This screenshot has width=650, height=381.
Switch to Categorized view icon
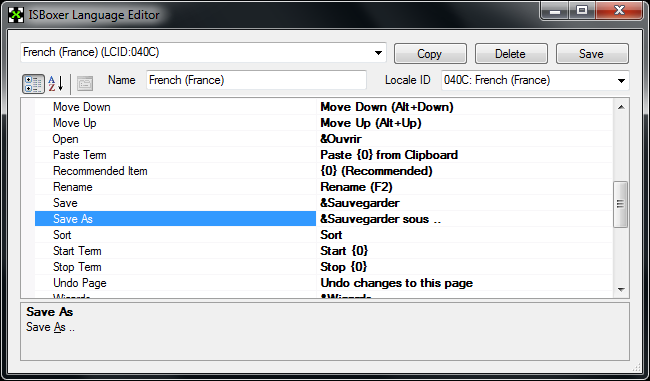[33, 83]
